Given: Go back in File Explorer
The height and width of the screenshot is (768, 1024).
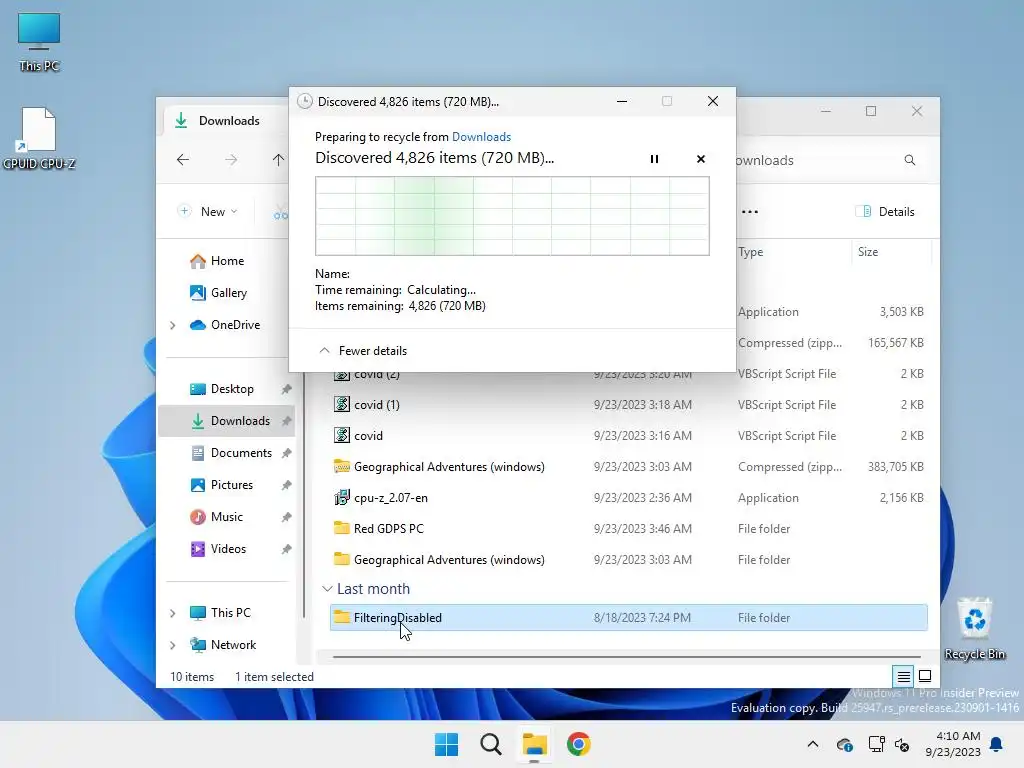Looking at the screenshot, I should point(183,160).
